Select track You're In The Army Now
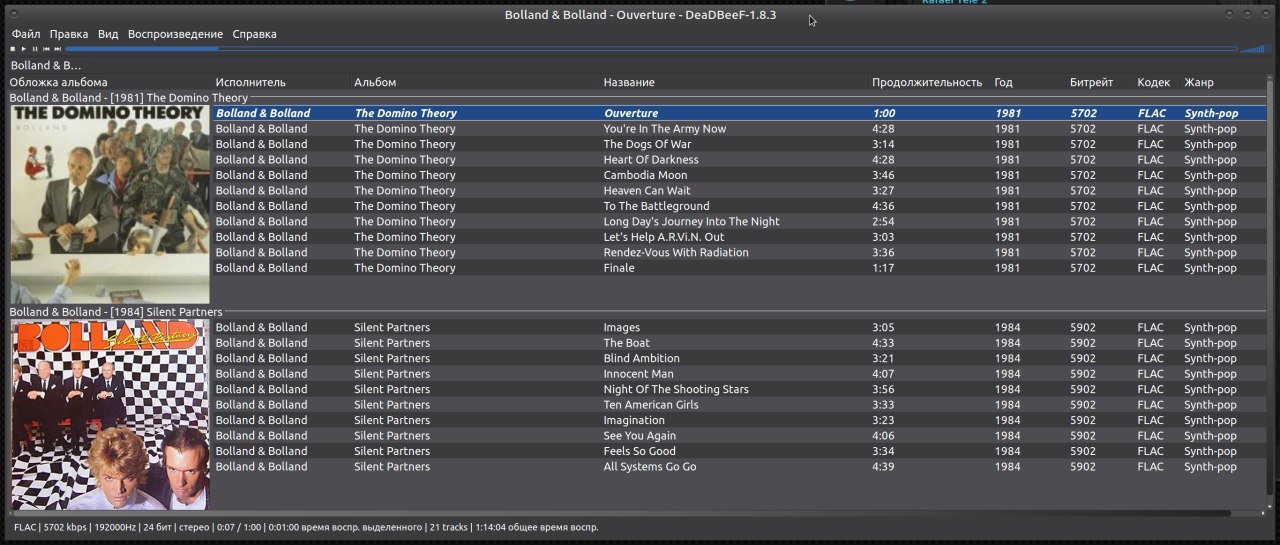Image resolution: width=1280 pixels, height=545 pixels. tap(740, 129)
